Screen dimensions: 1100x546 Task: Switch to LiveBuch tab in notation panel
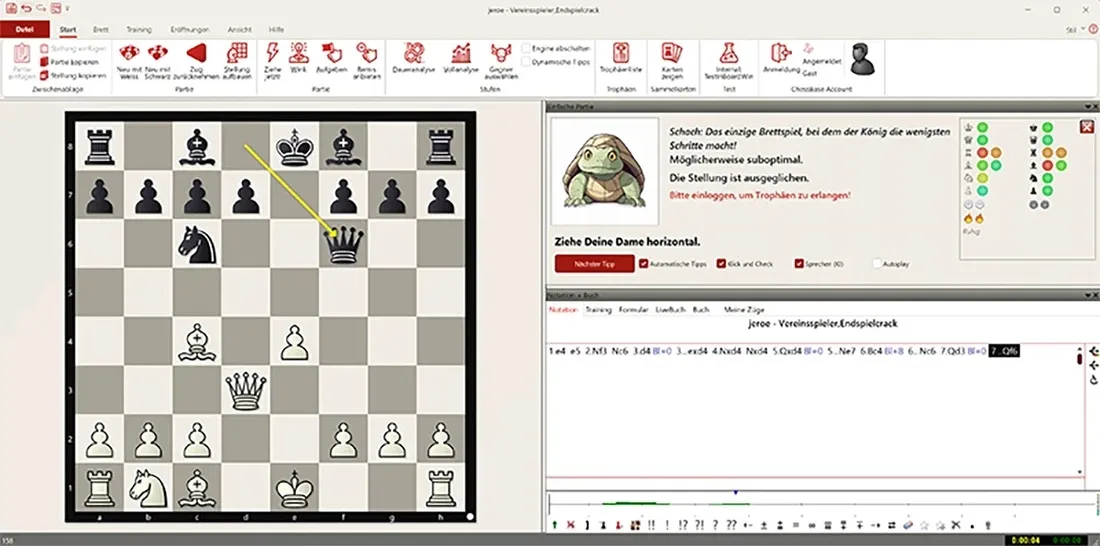pyautogui.click(x=670, y=309)
